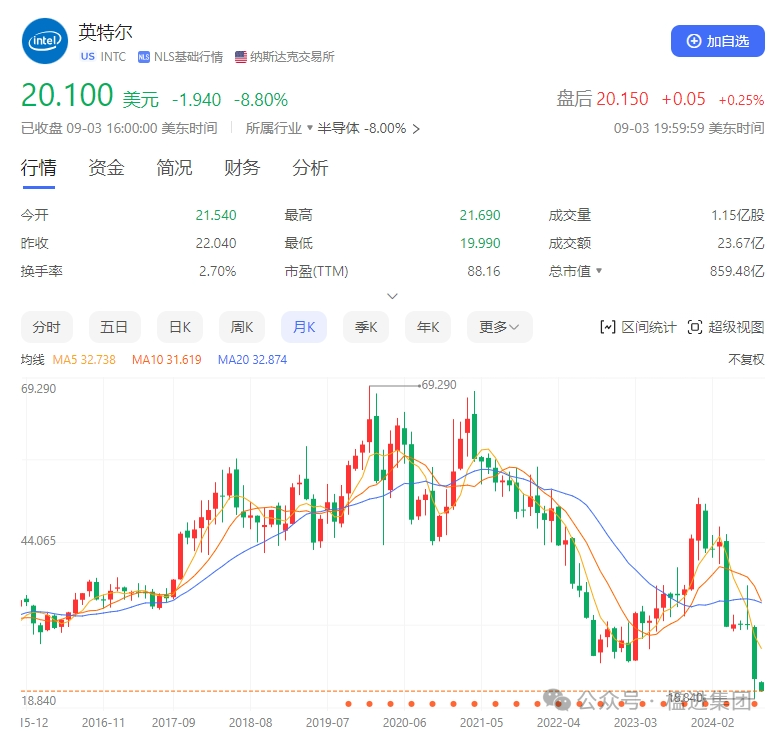Select the 五日 five-day chart
Screen dimensions: 776x731
[x=114, y=327]
